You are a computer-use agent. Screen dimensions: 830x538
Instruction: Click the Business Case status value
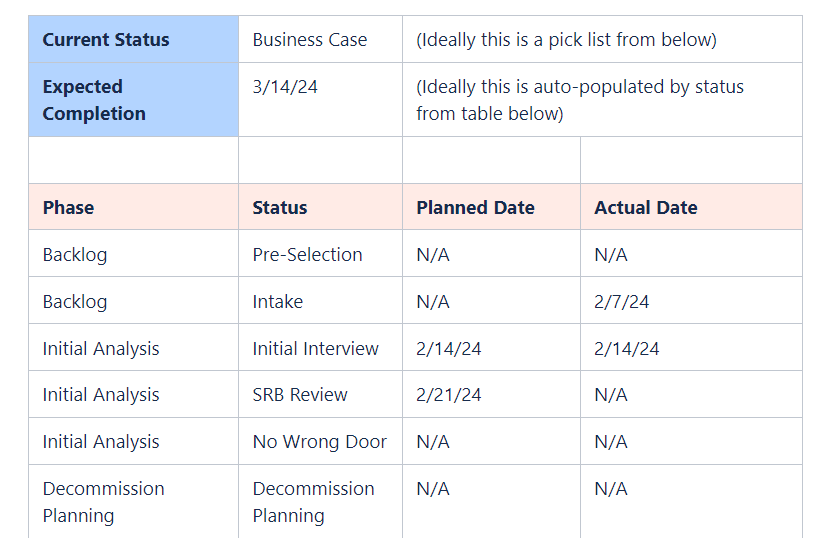tap(310, 40)
